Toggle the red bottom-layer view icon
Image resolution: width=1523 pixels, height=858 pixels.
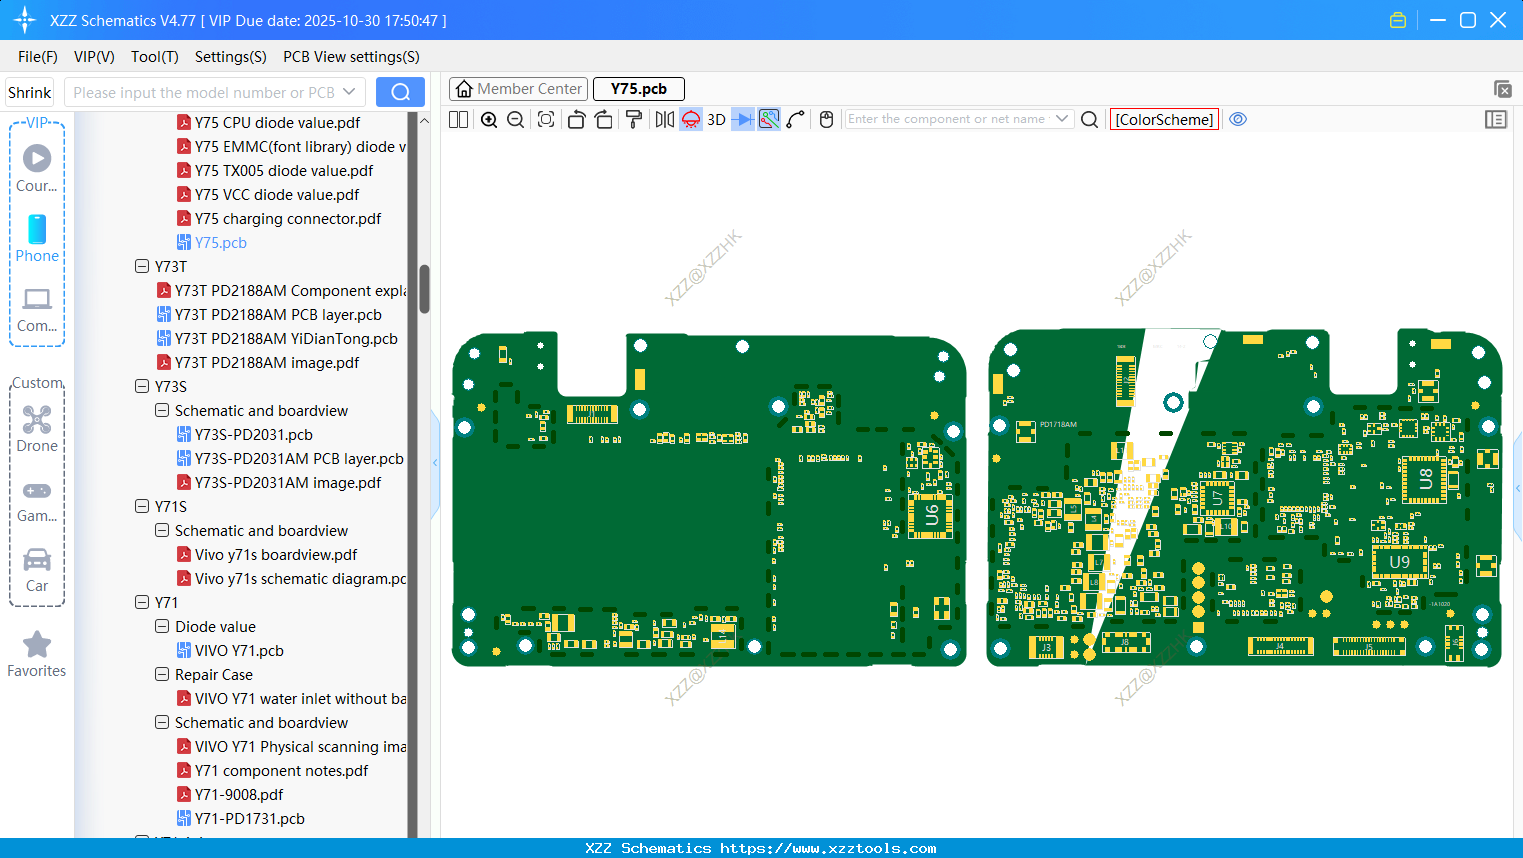(x=691, y=120)
